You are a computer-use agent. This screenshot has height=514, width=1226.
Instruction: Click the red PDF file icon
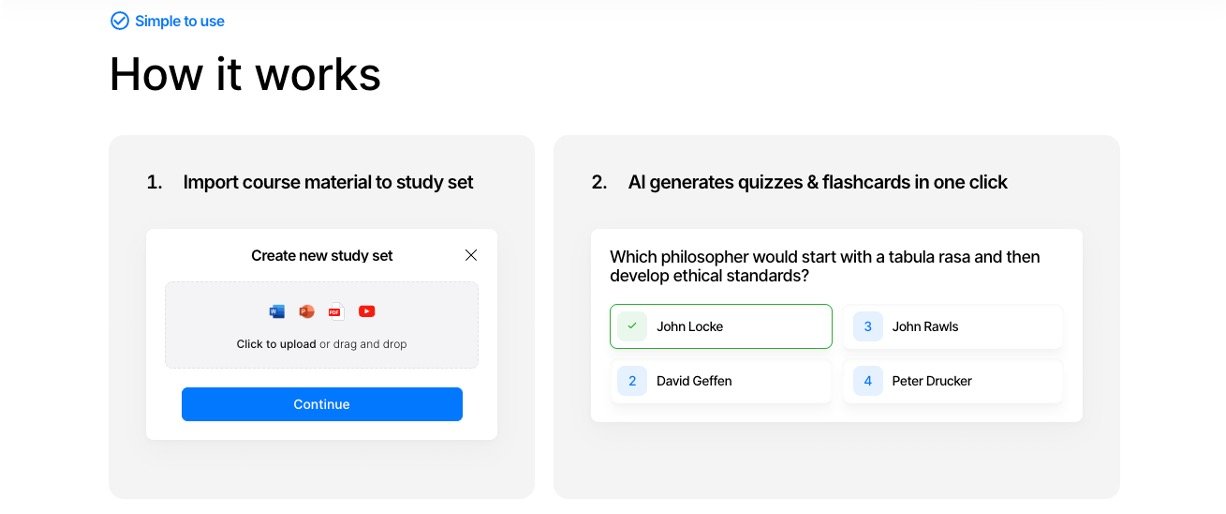[335, 311]
